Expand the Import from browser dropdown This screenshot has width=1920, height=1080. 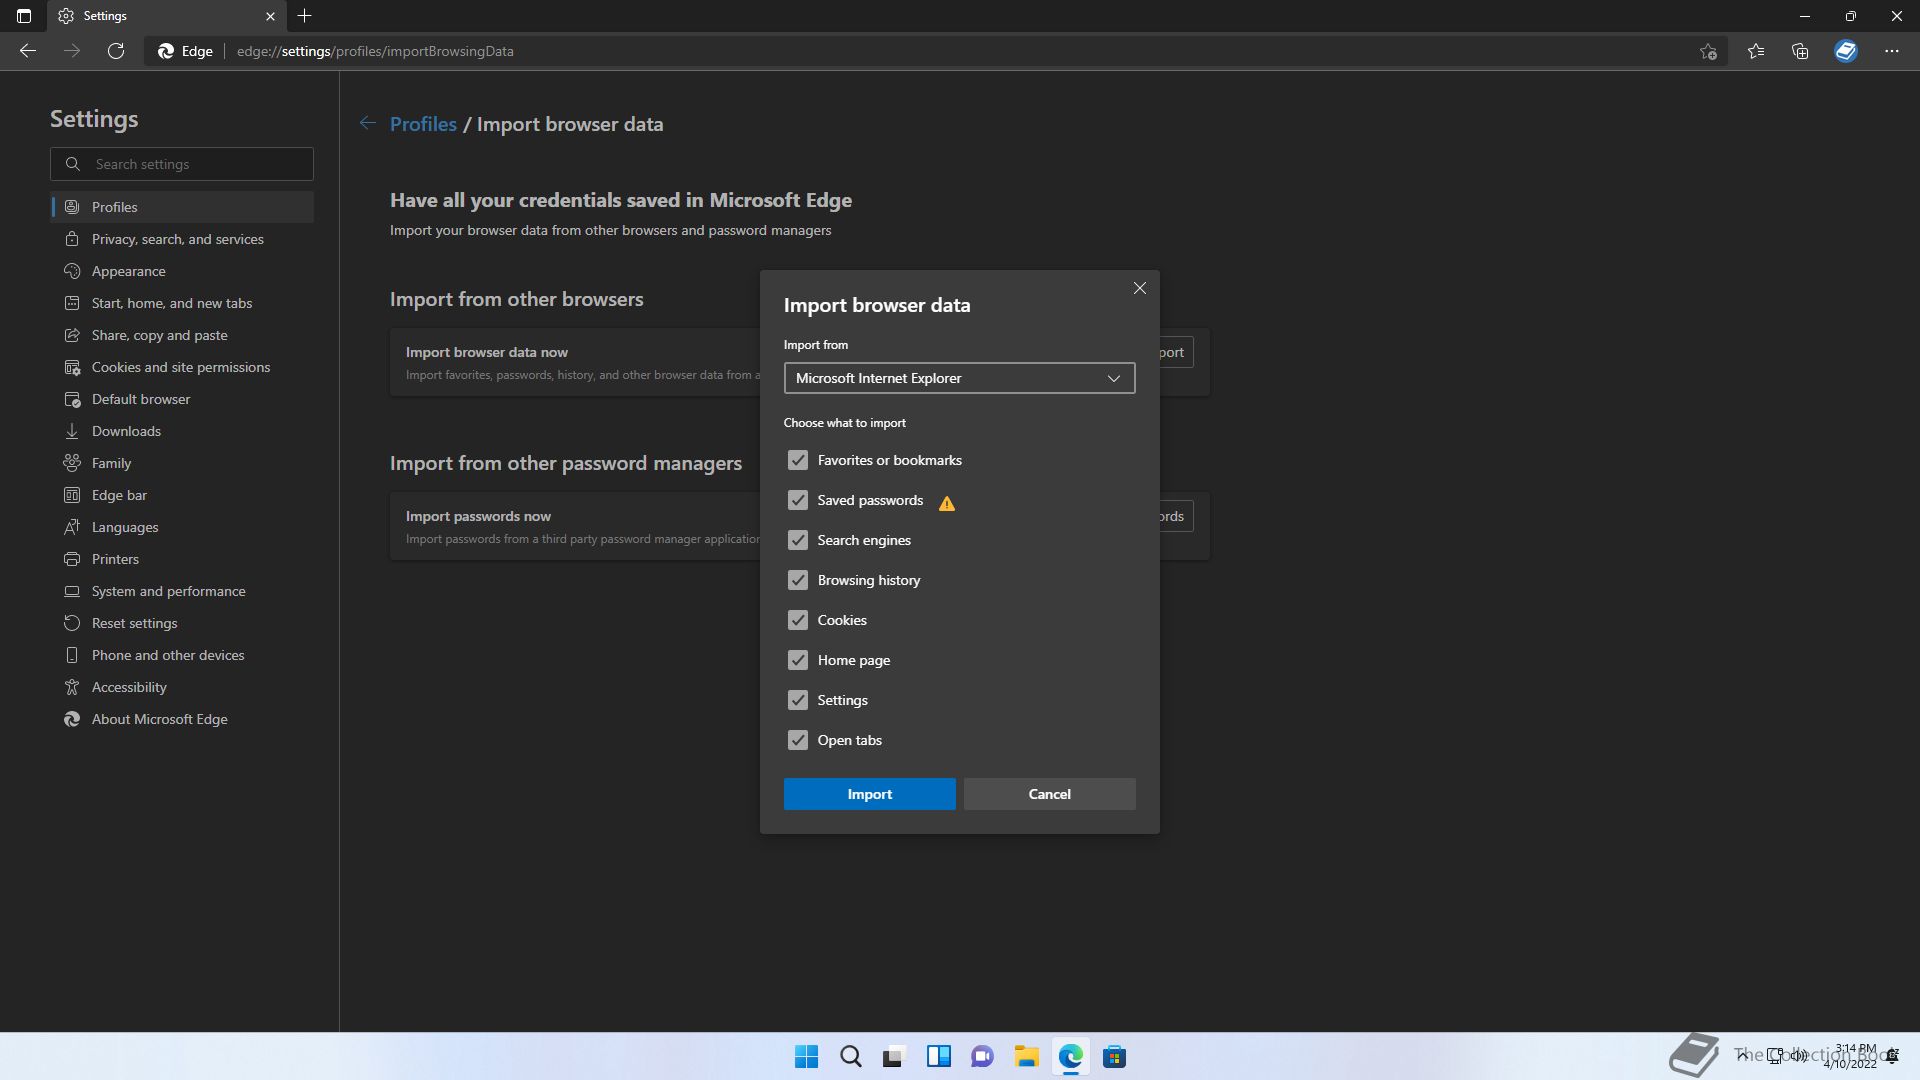point(959,378)
